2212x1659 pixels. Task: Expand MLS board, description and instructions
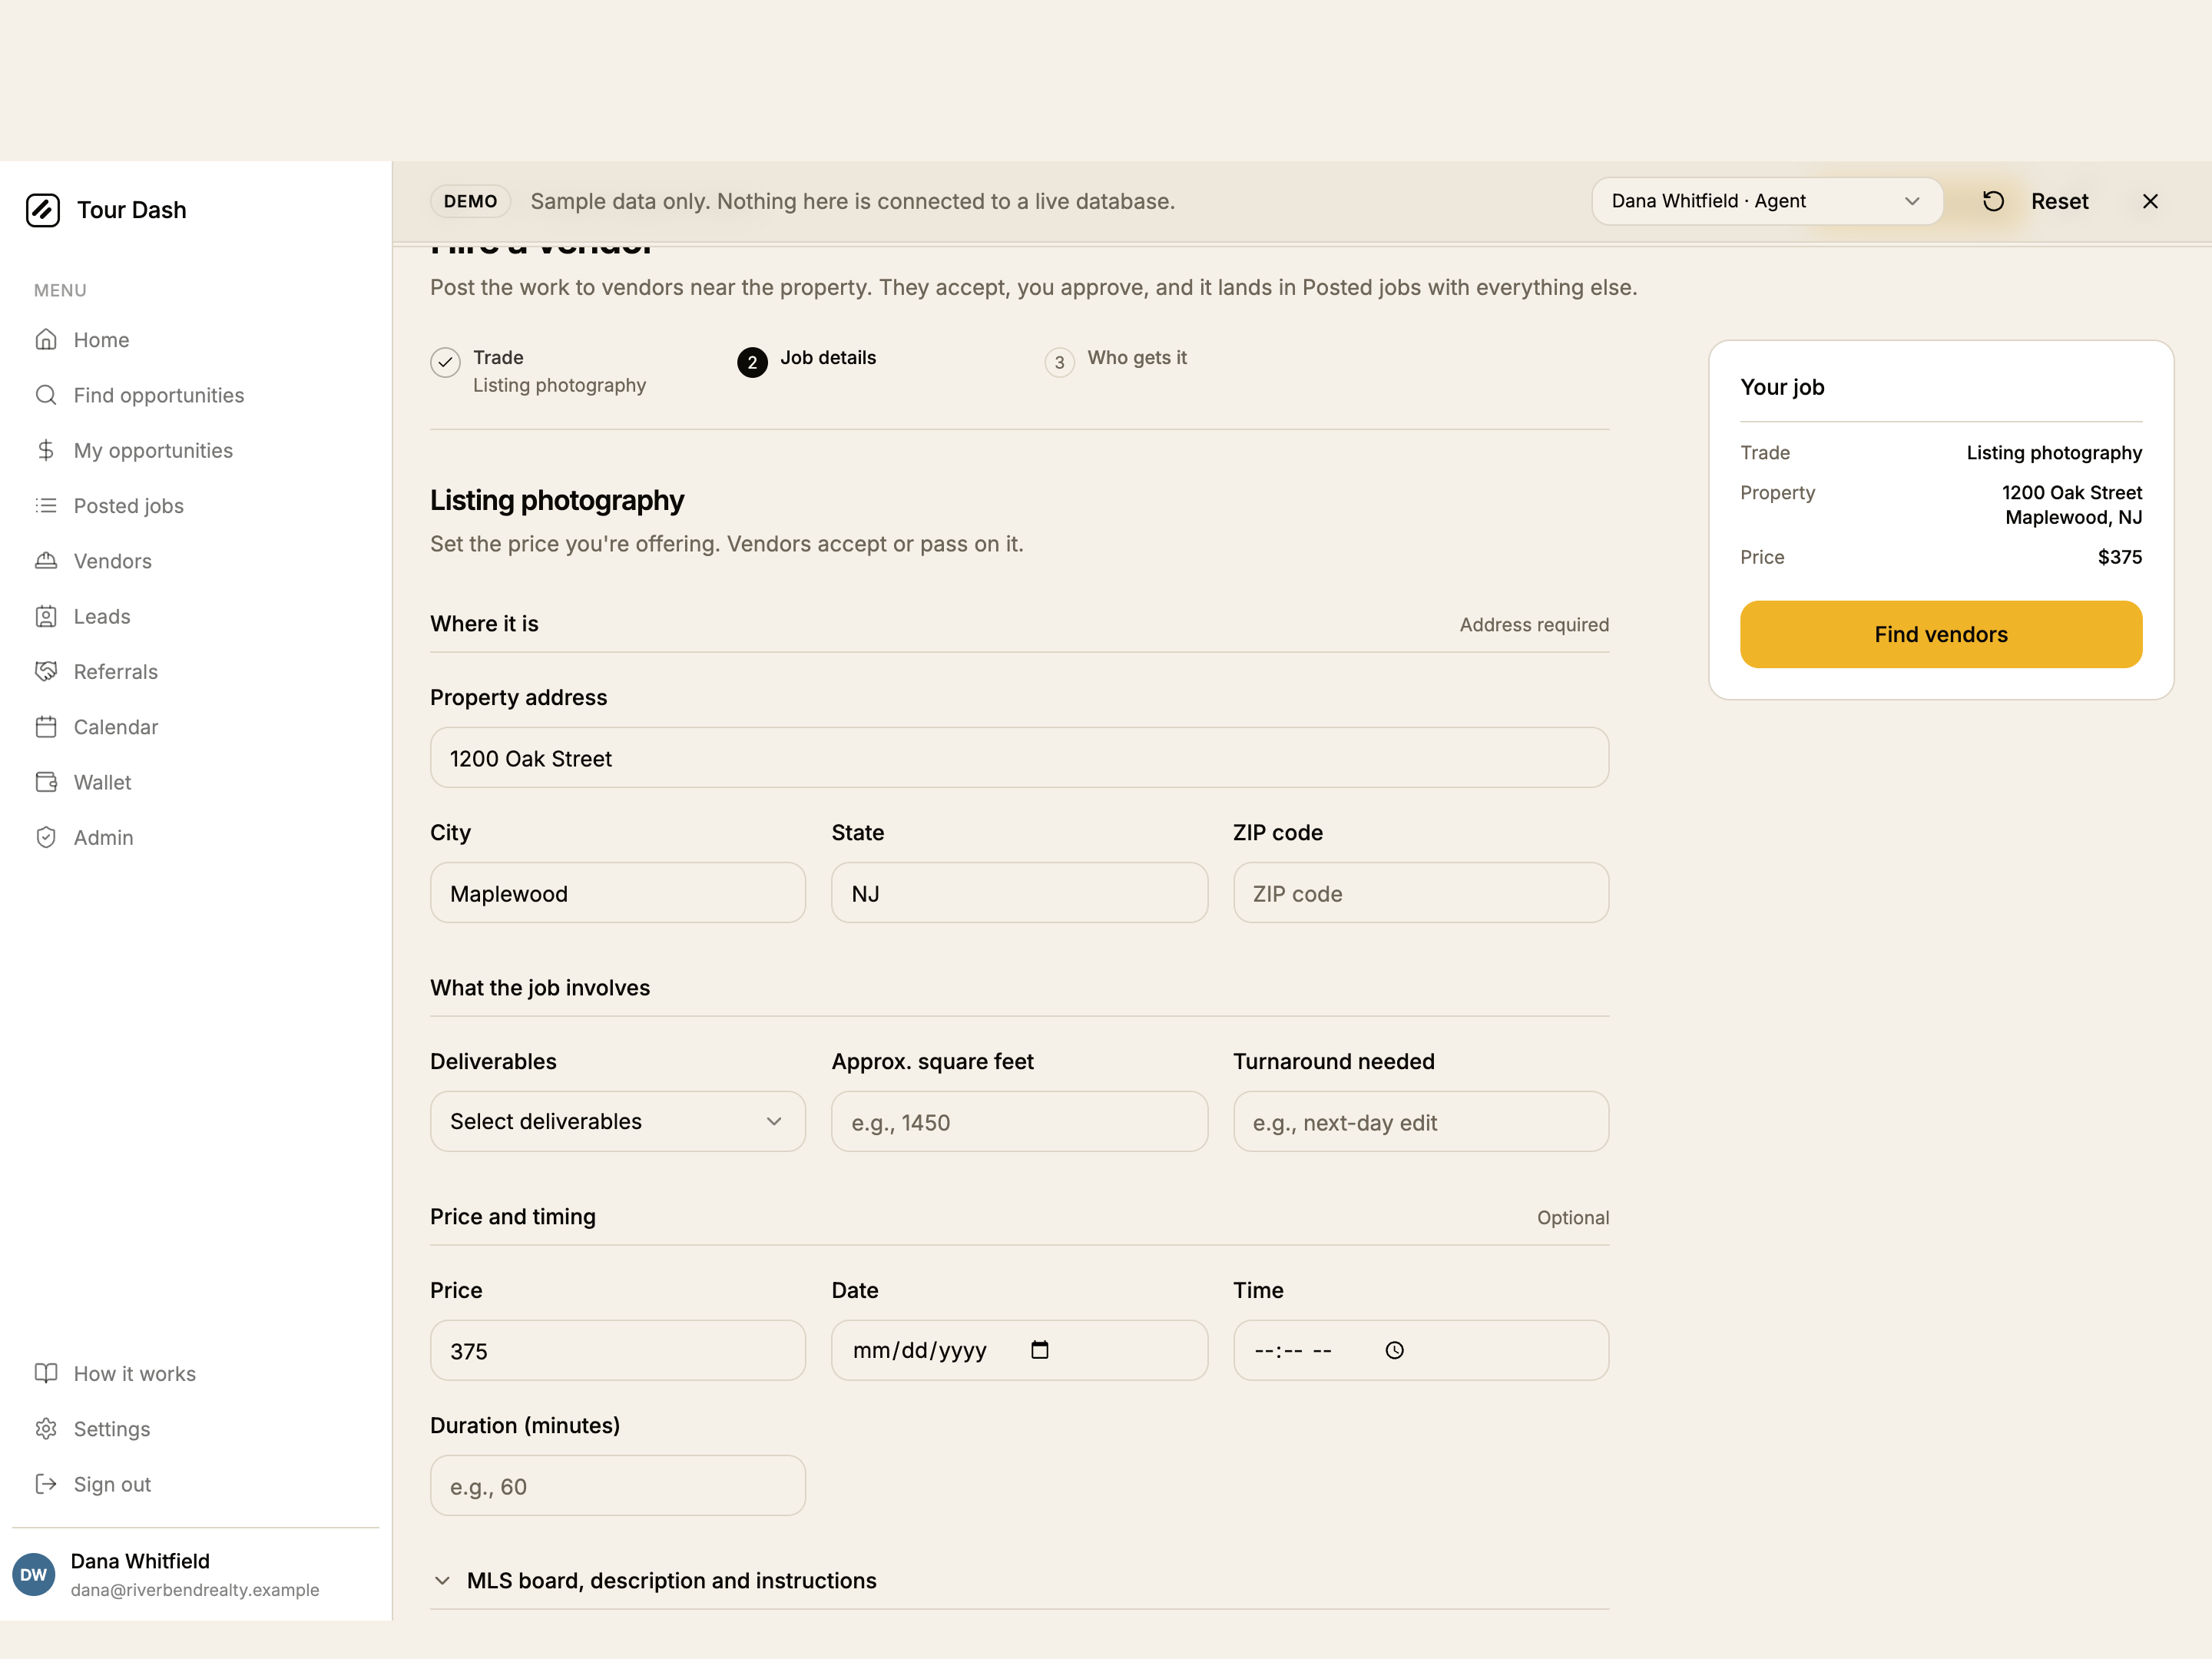click(1019, 1581)
